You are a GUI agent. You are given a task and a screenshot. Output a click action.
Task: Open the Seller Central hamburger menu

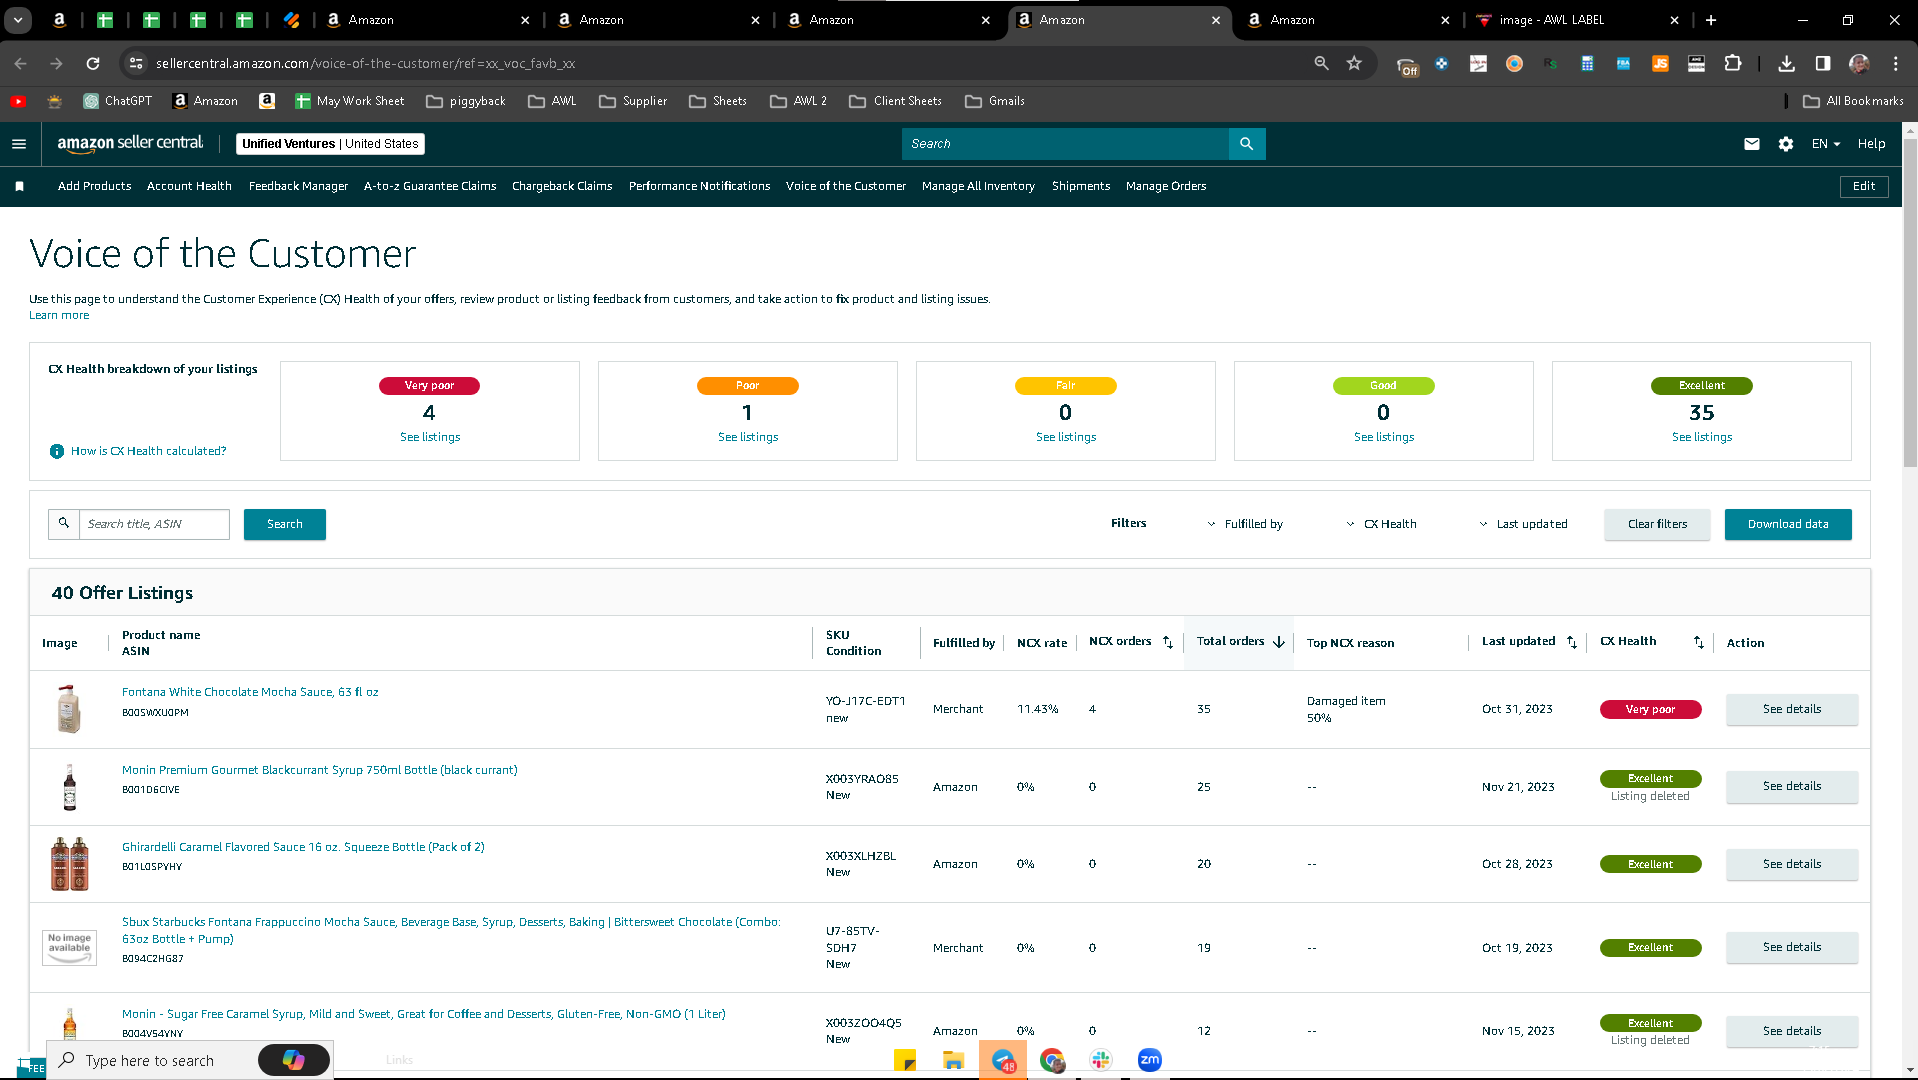click(x=19, y=144)
